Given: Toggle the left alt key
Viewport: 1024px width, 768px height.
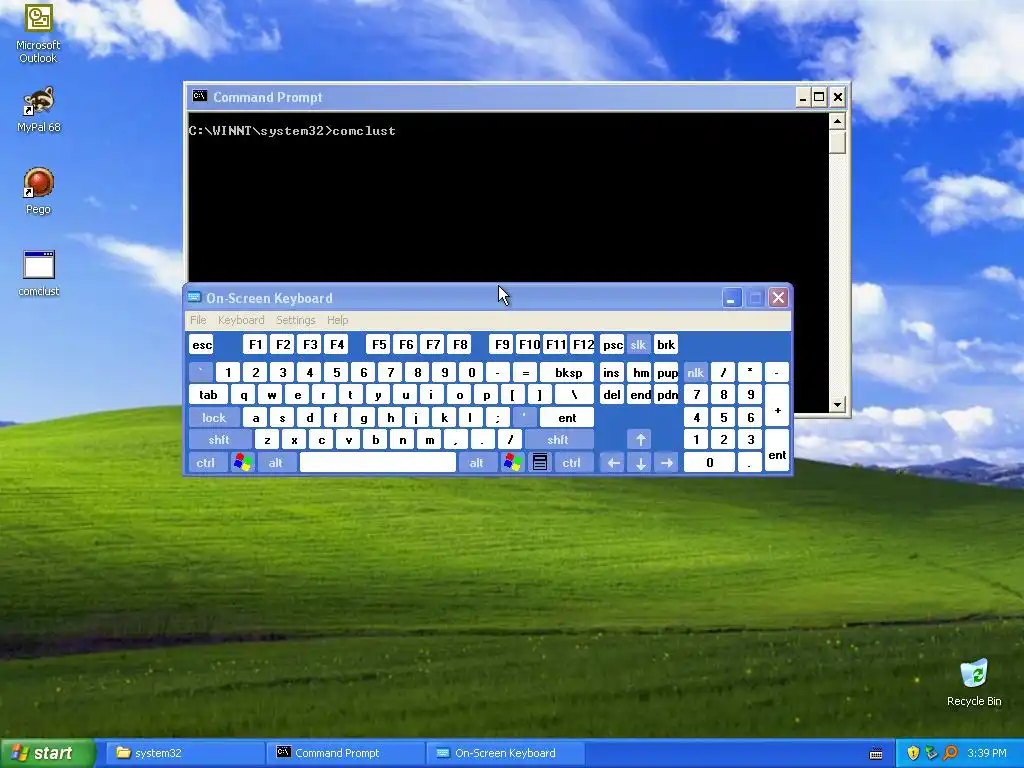Looking at the screenshot, I should (x=276, y=462).
